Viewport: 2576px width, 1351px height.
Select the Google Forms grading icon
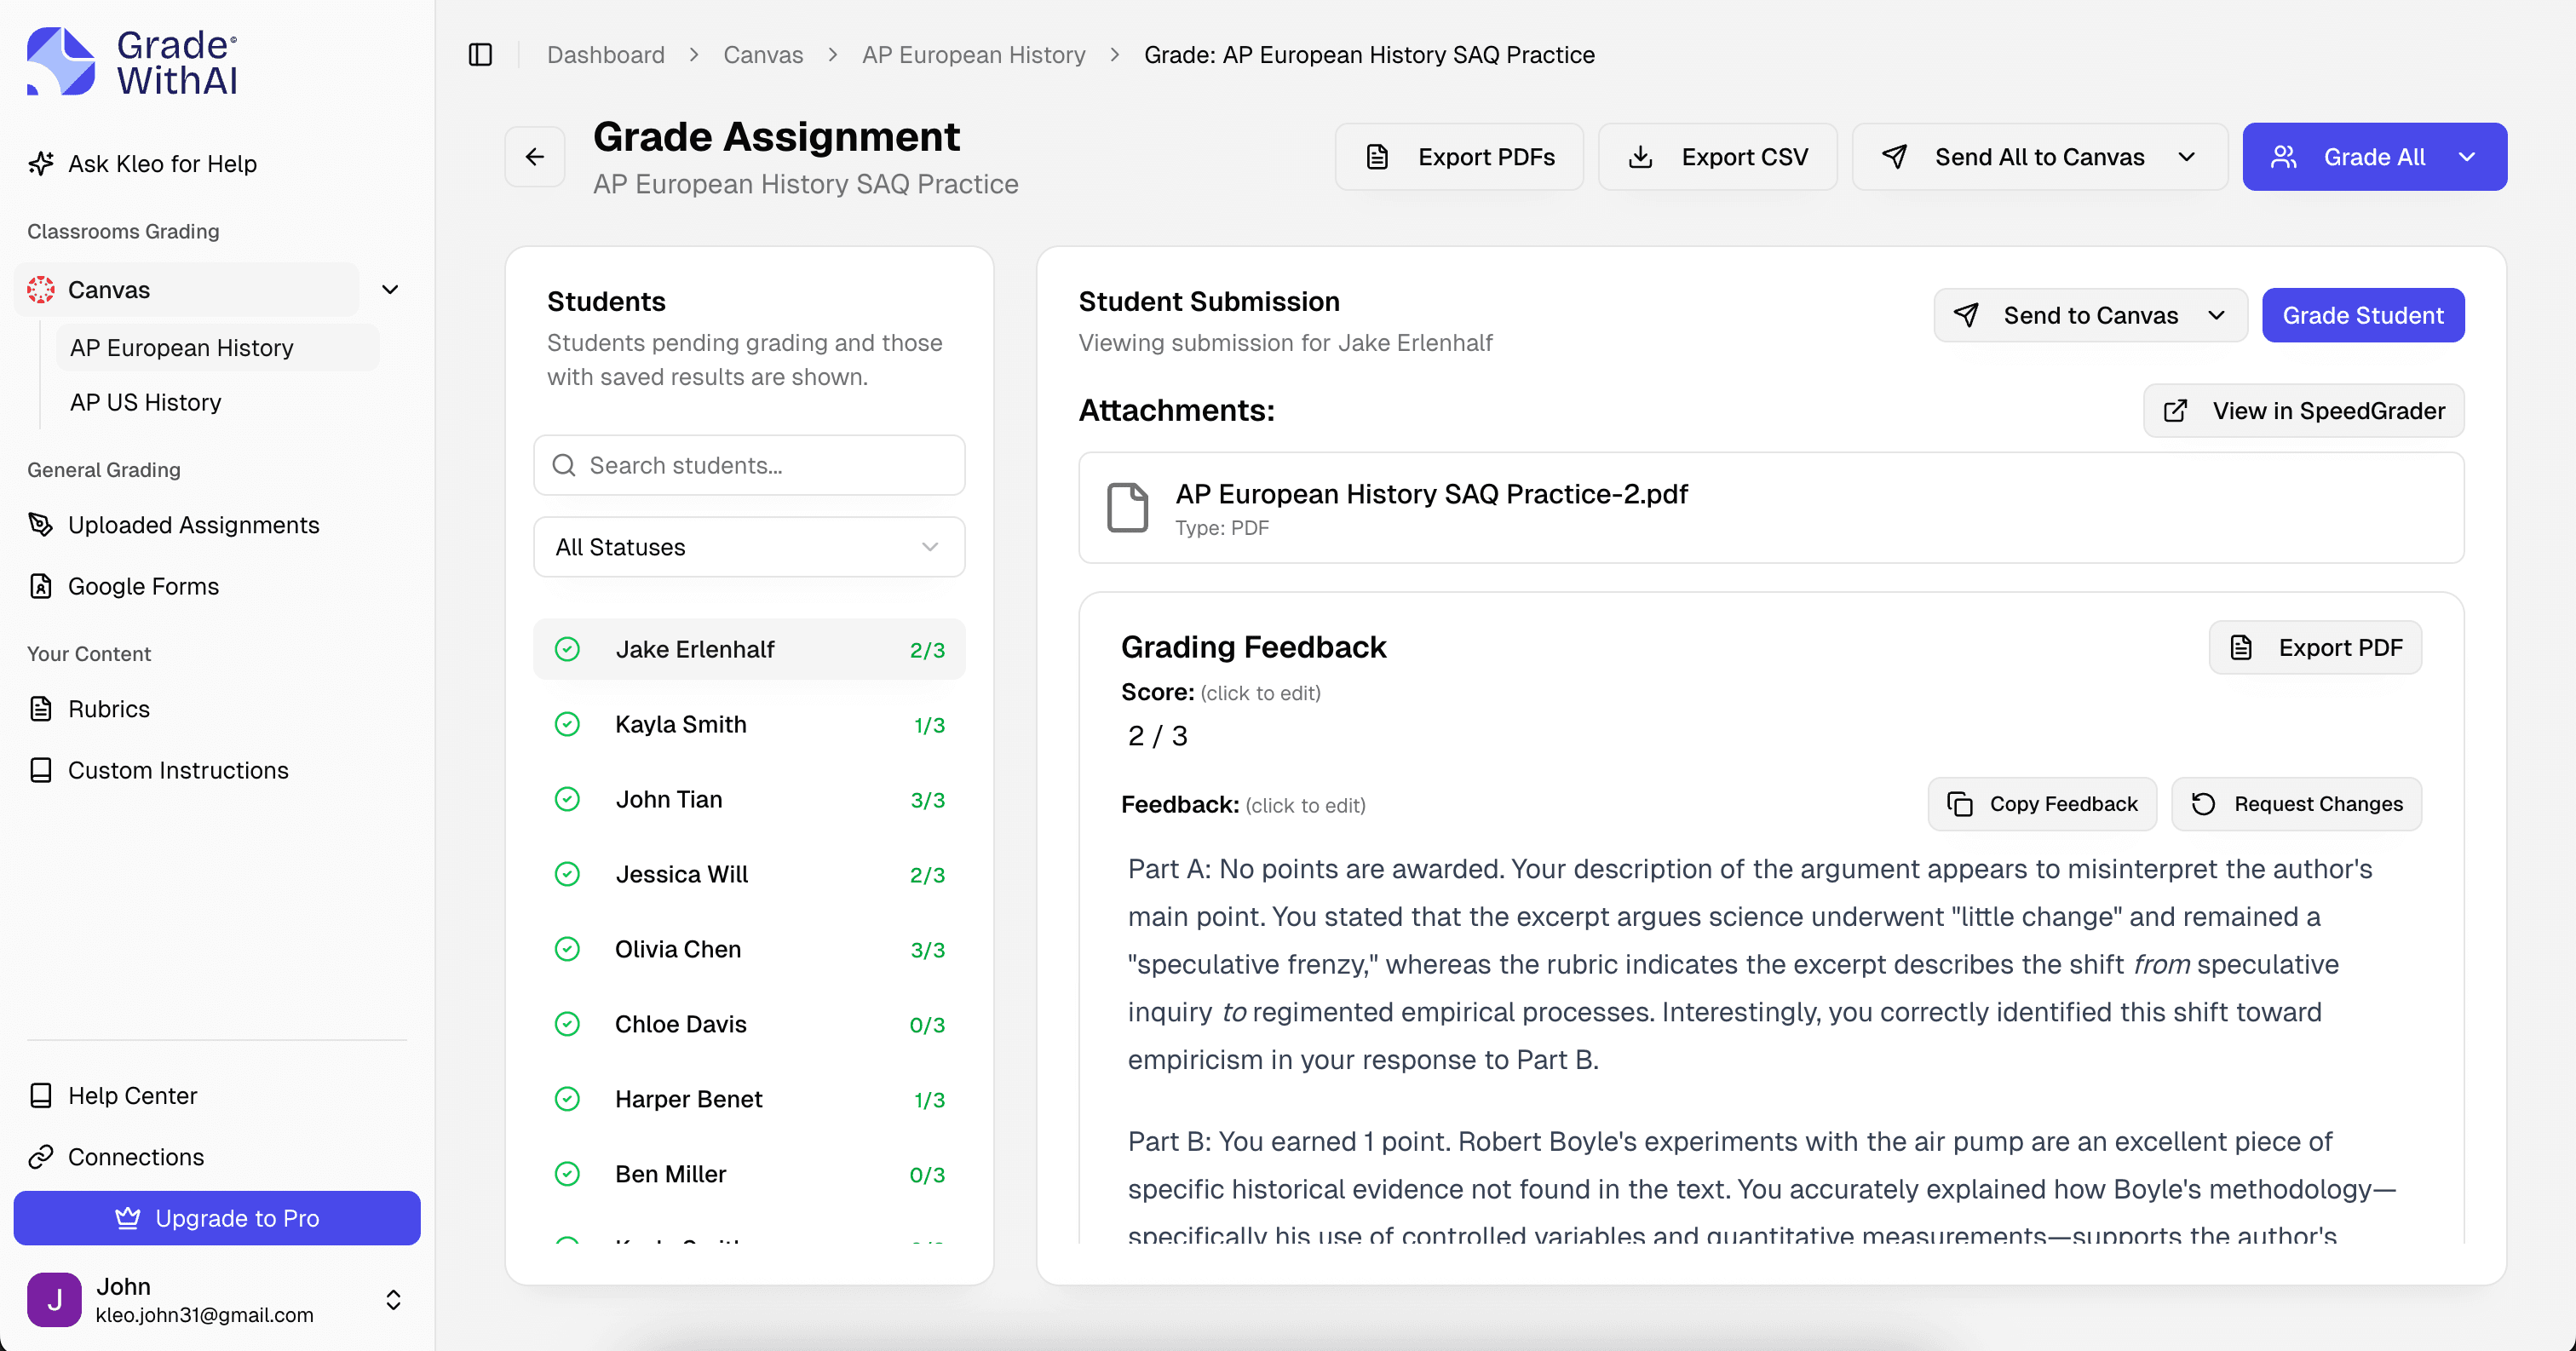point(41,586)
